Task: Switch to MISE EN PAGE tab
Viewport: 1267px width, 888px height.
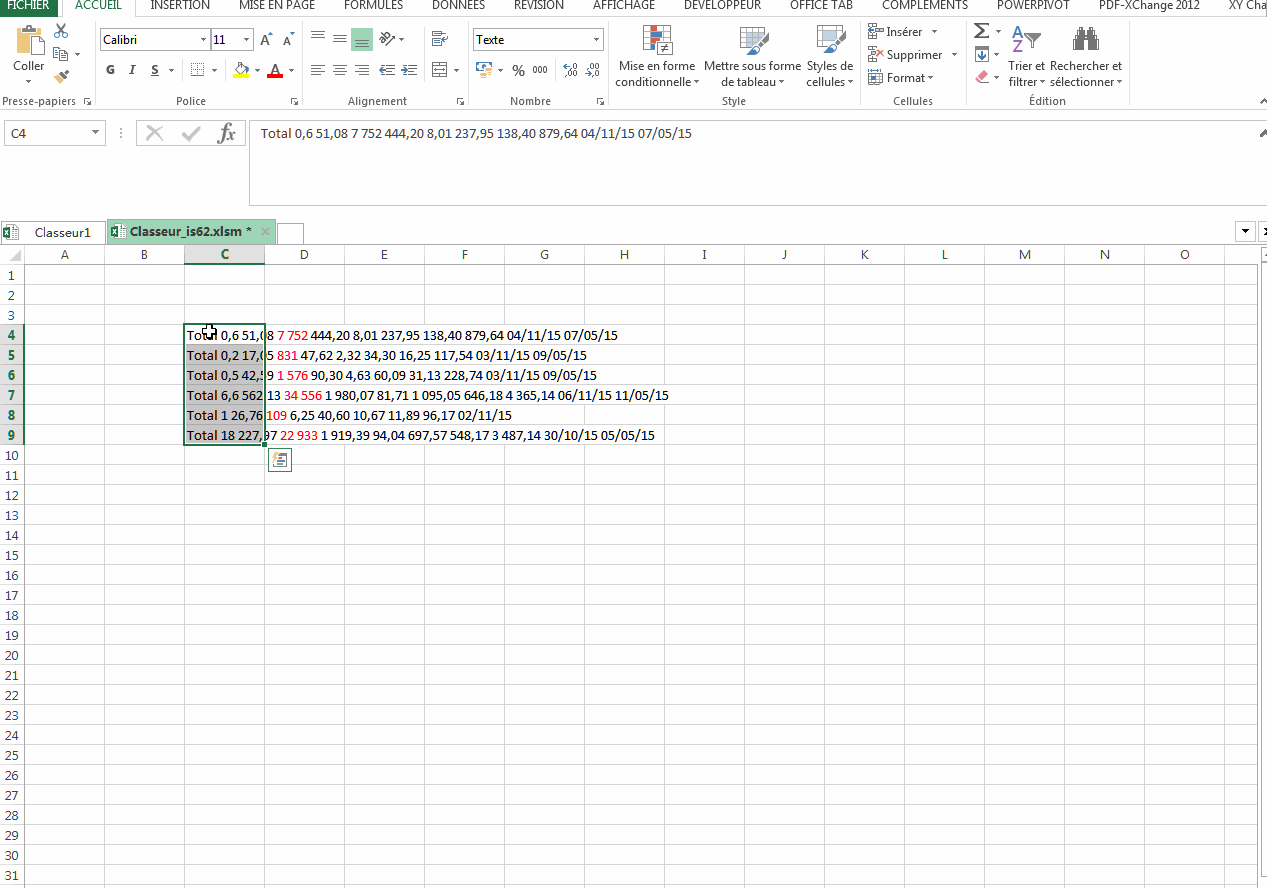Action: tap(277, 5)
